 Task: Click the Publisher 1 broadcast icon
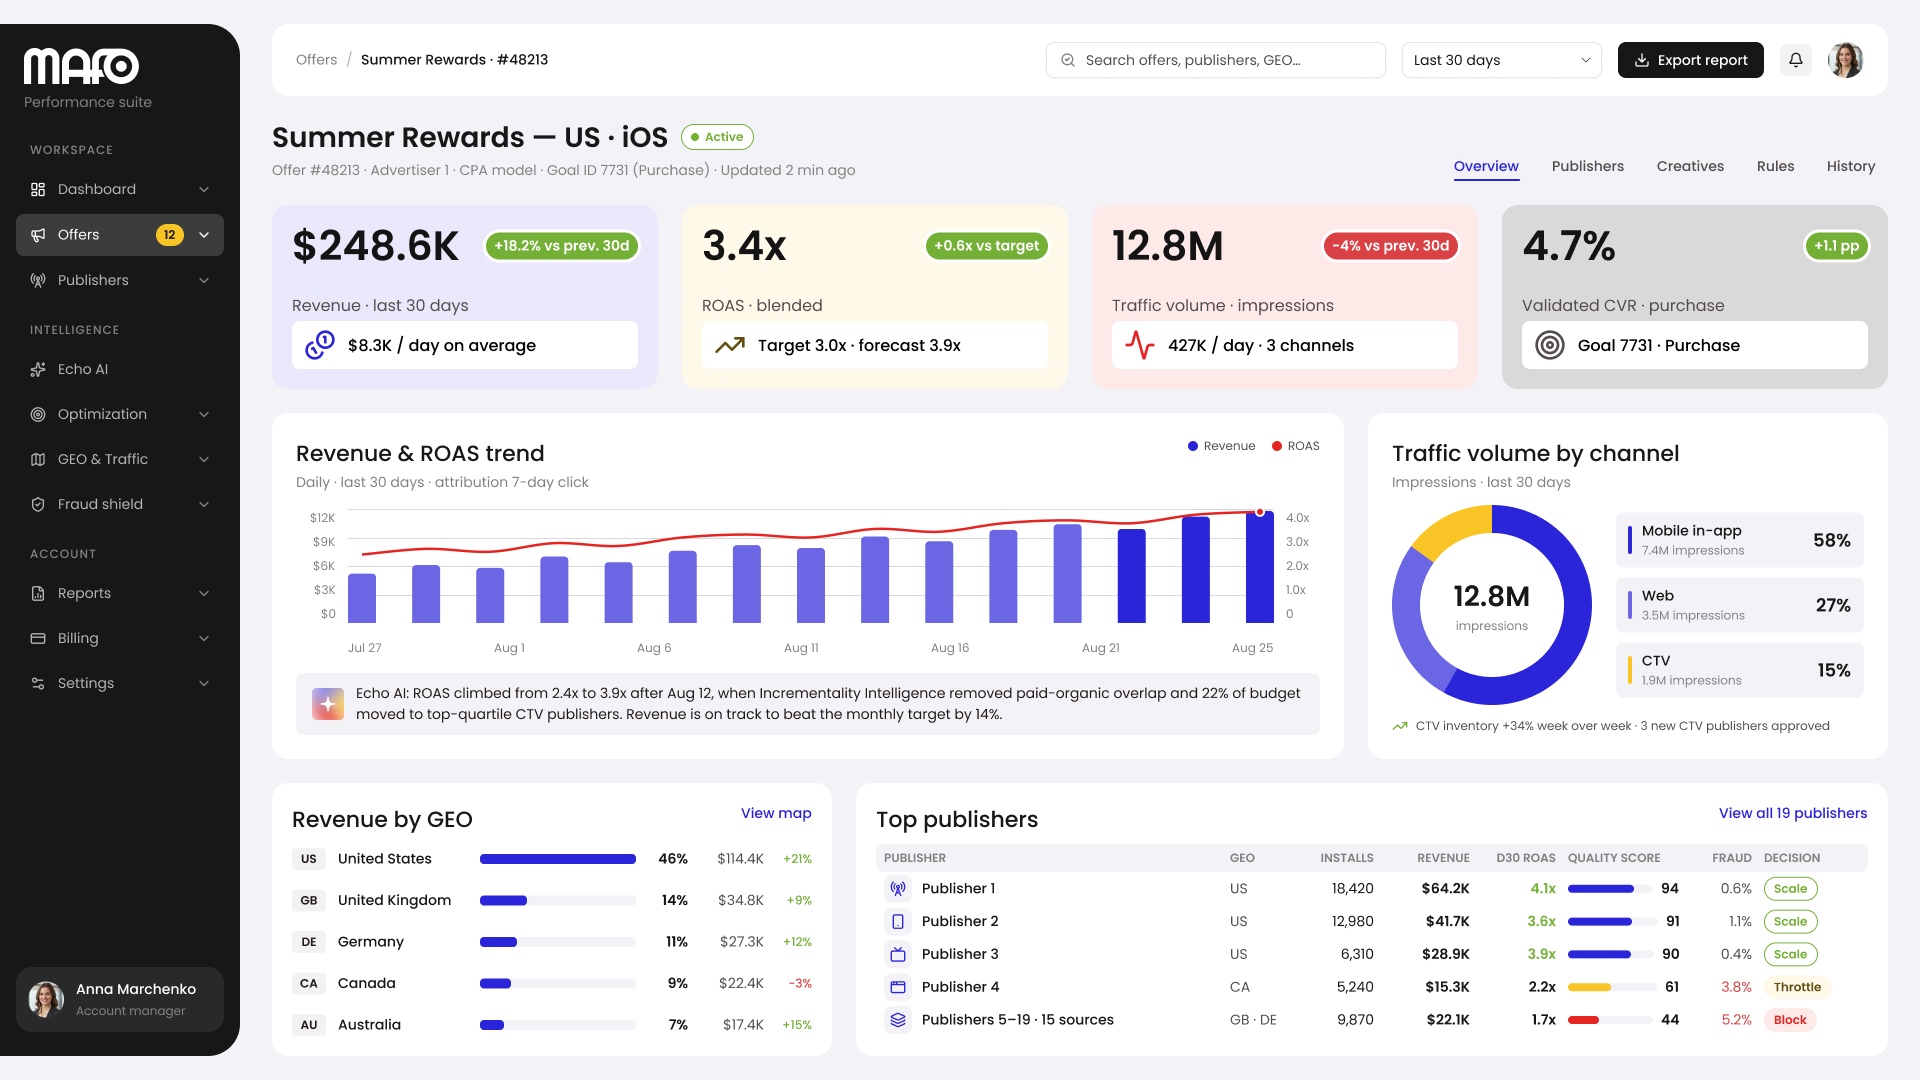coord(898,888)
